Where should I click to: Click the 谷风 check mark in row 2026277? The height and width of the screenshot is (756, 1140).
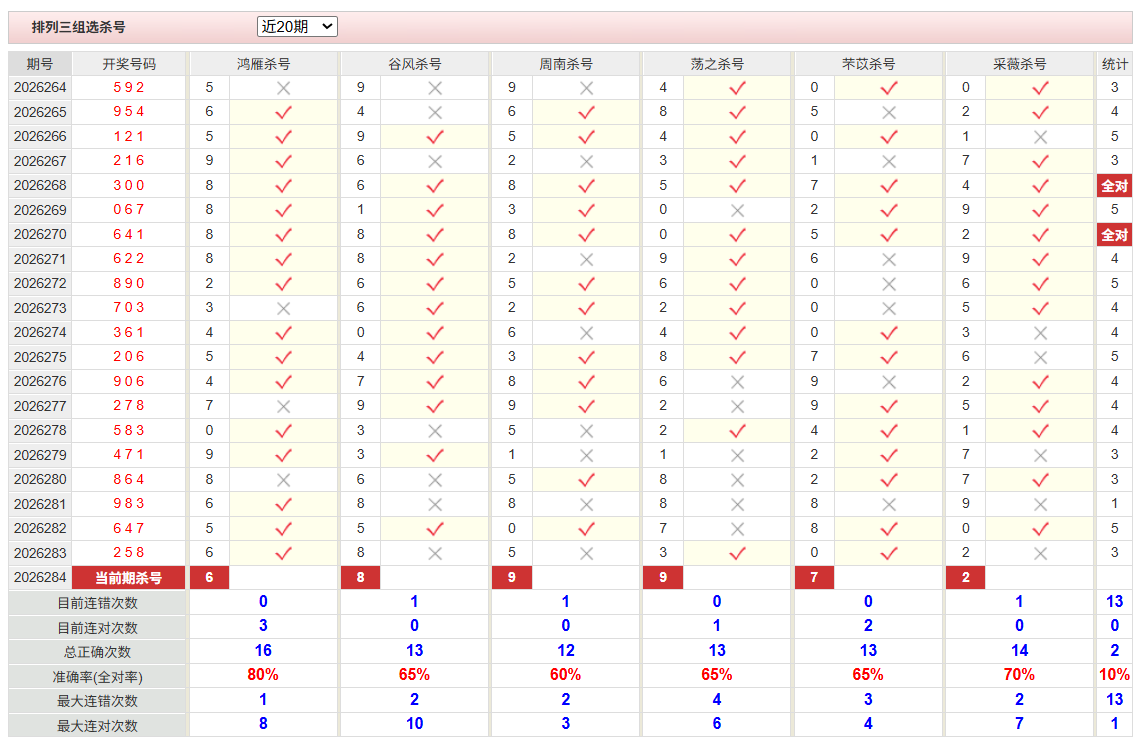435,406
